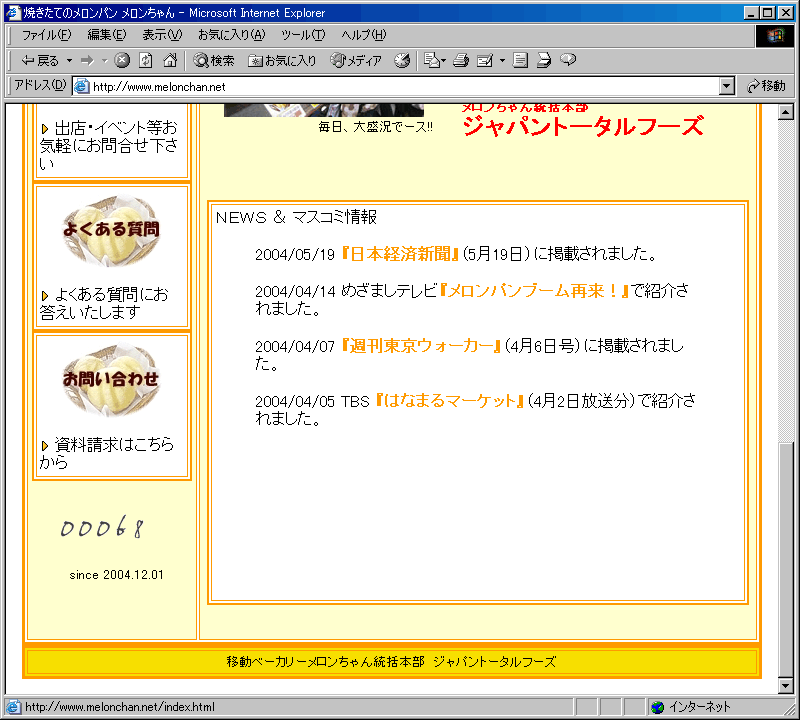Click the 移動 (Go) button
The height and width of the screenshot is (720, 800).
click(766, 86)
